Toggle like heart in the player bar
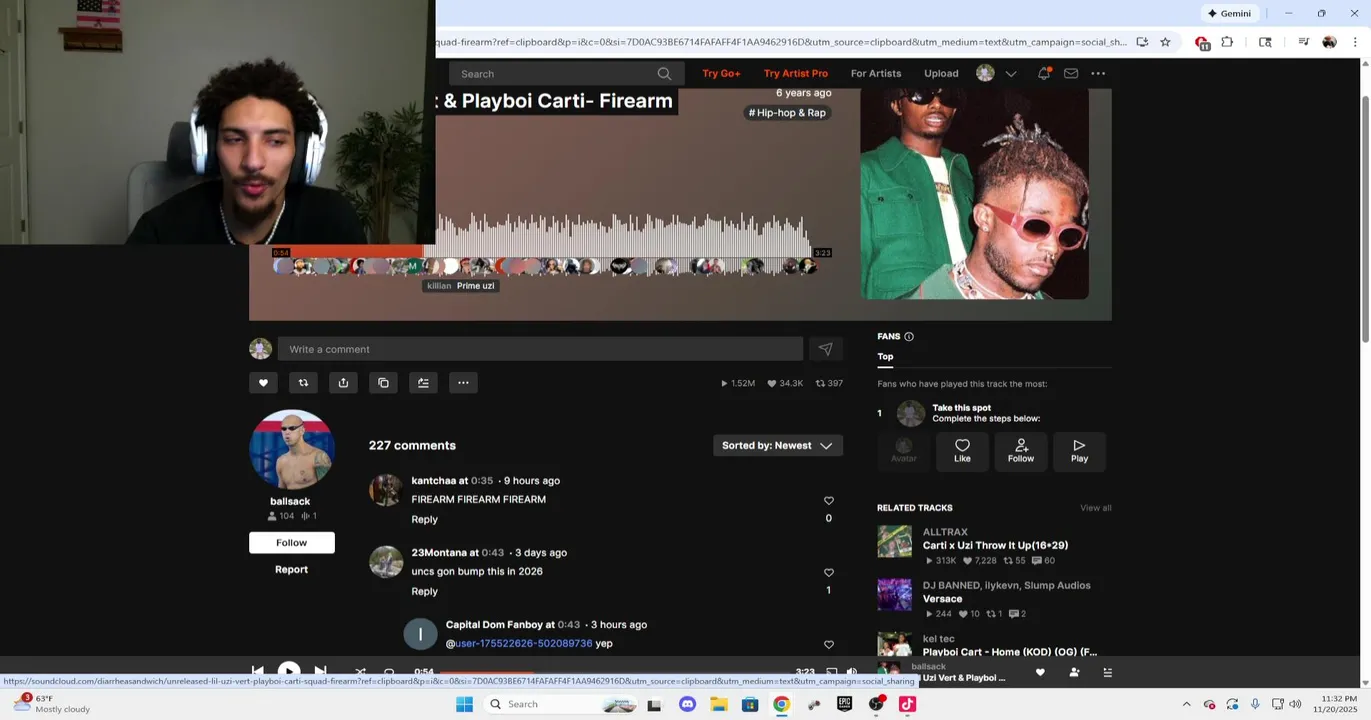The image size is (1371, 720). point(1040,673)
